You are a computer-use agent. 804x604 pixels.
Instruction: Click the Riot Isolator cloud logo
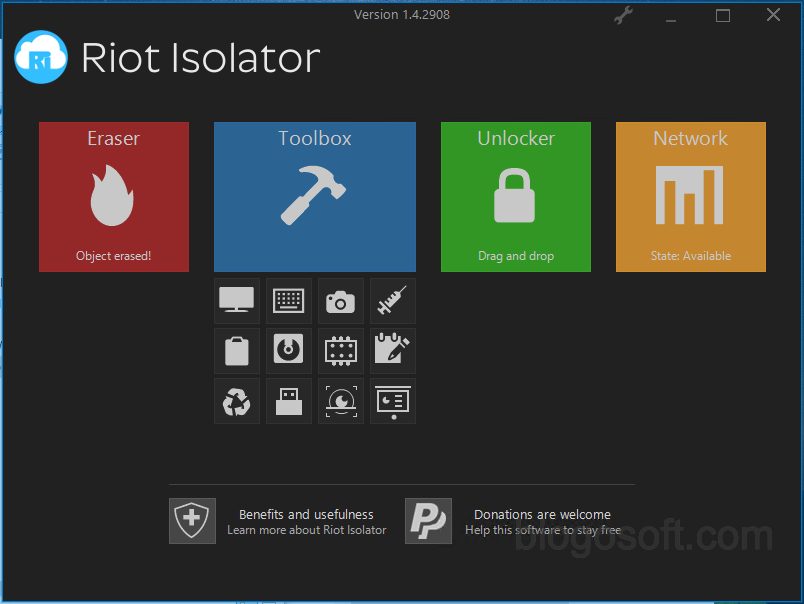point(41,57)
